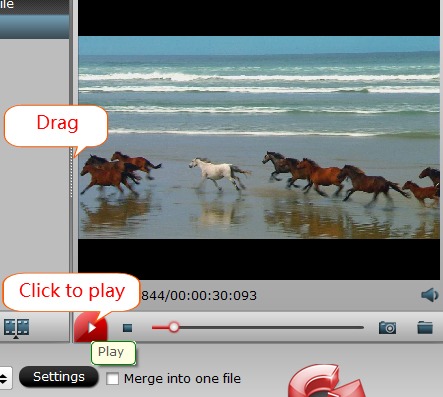Click the horse video preview frame
Viewport: 443px width, 397px height.
coord(259,137)
